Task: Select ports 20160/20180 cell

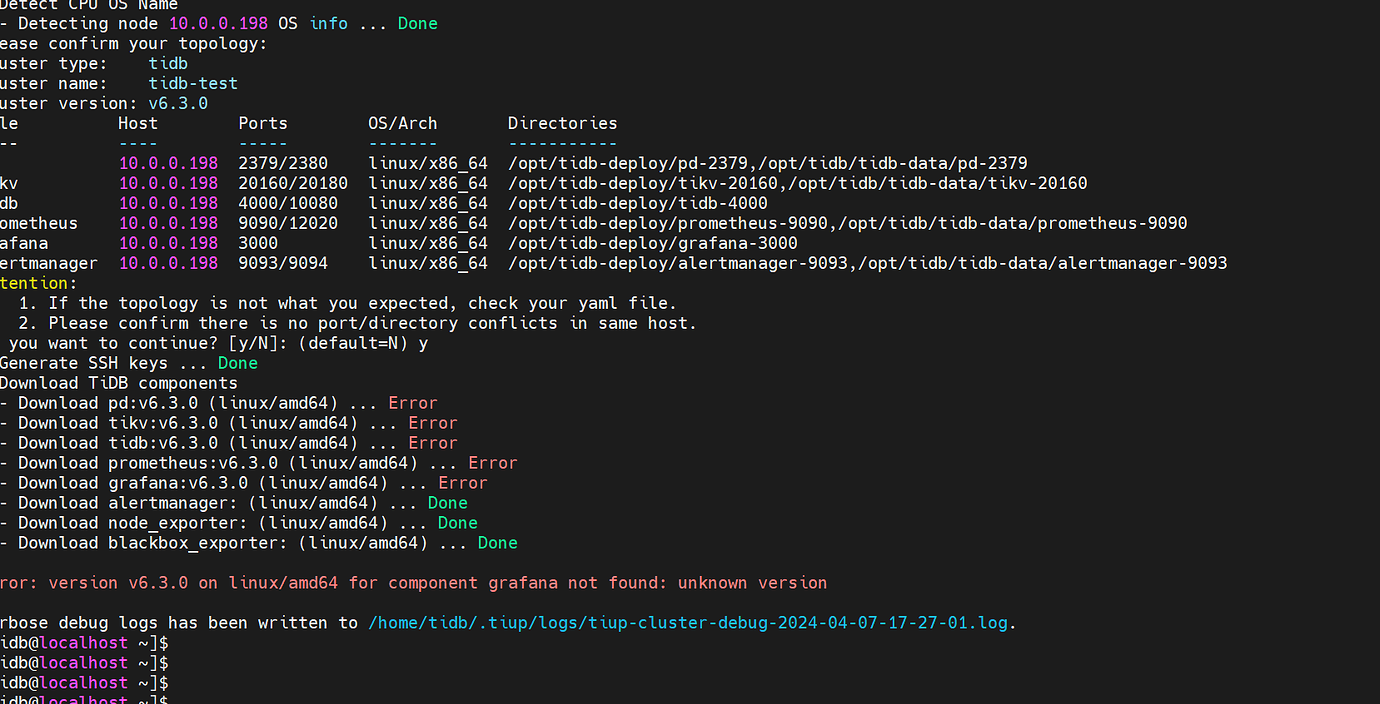Action: pyautogui.click(x=293, y=184)
